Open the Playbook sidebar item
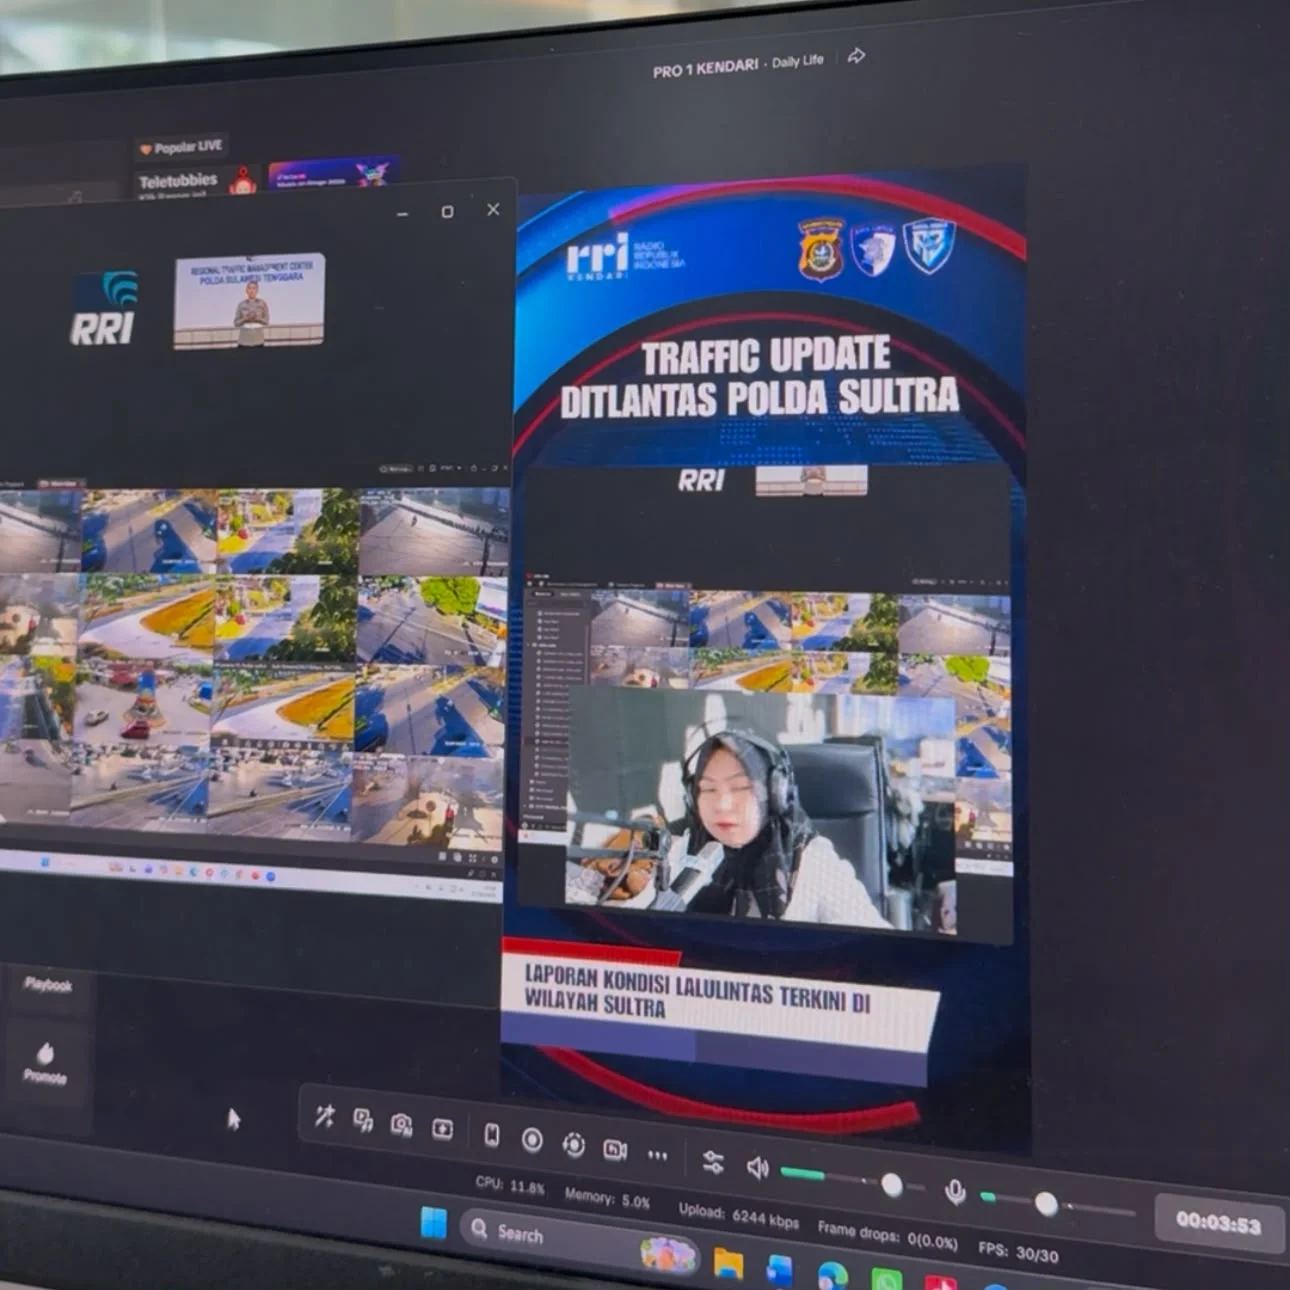The image size is (1290, 1290). pos(47,985)
